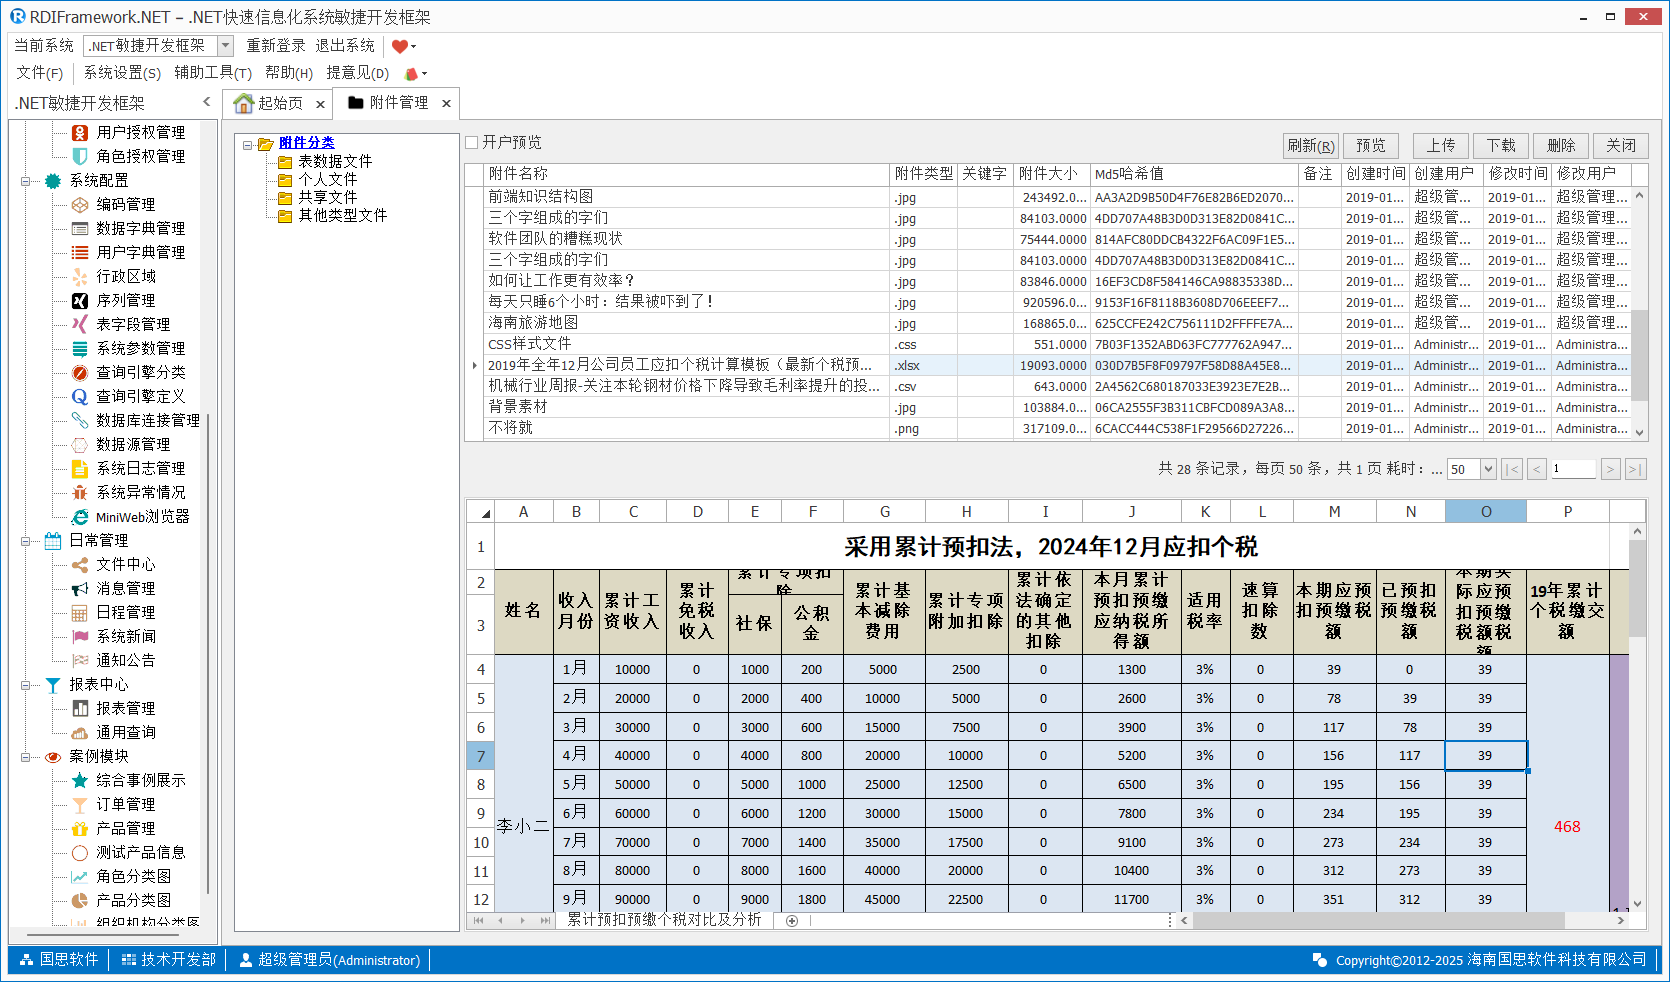Screen dimensions: 1670x982
Task: Click the 系统日志管理 icon
Action: [80, 468]
